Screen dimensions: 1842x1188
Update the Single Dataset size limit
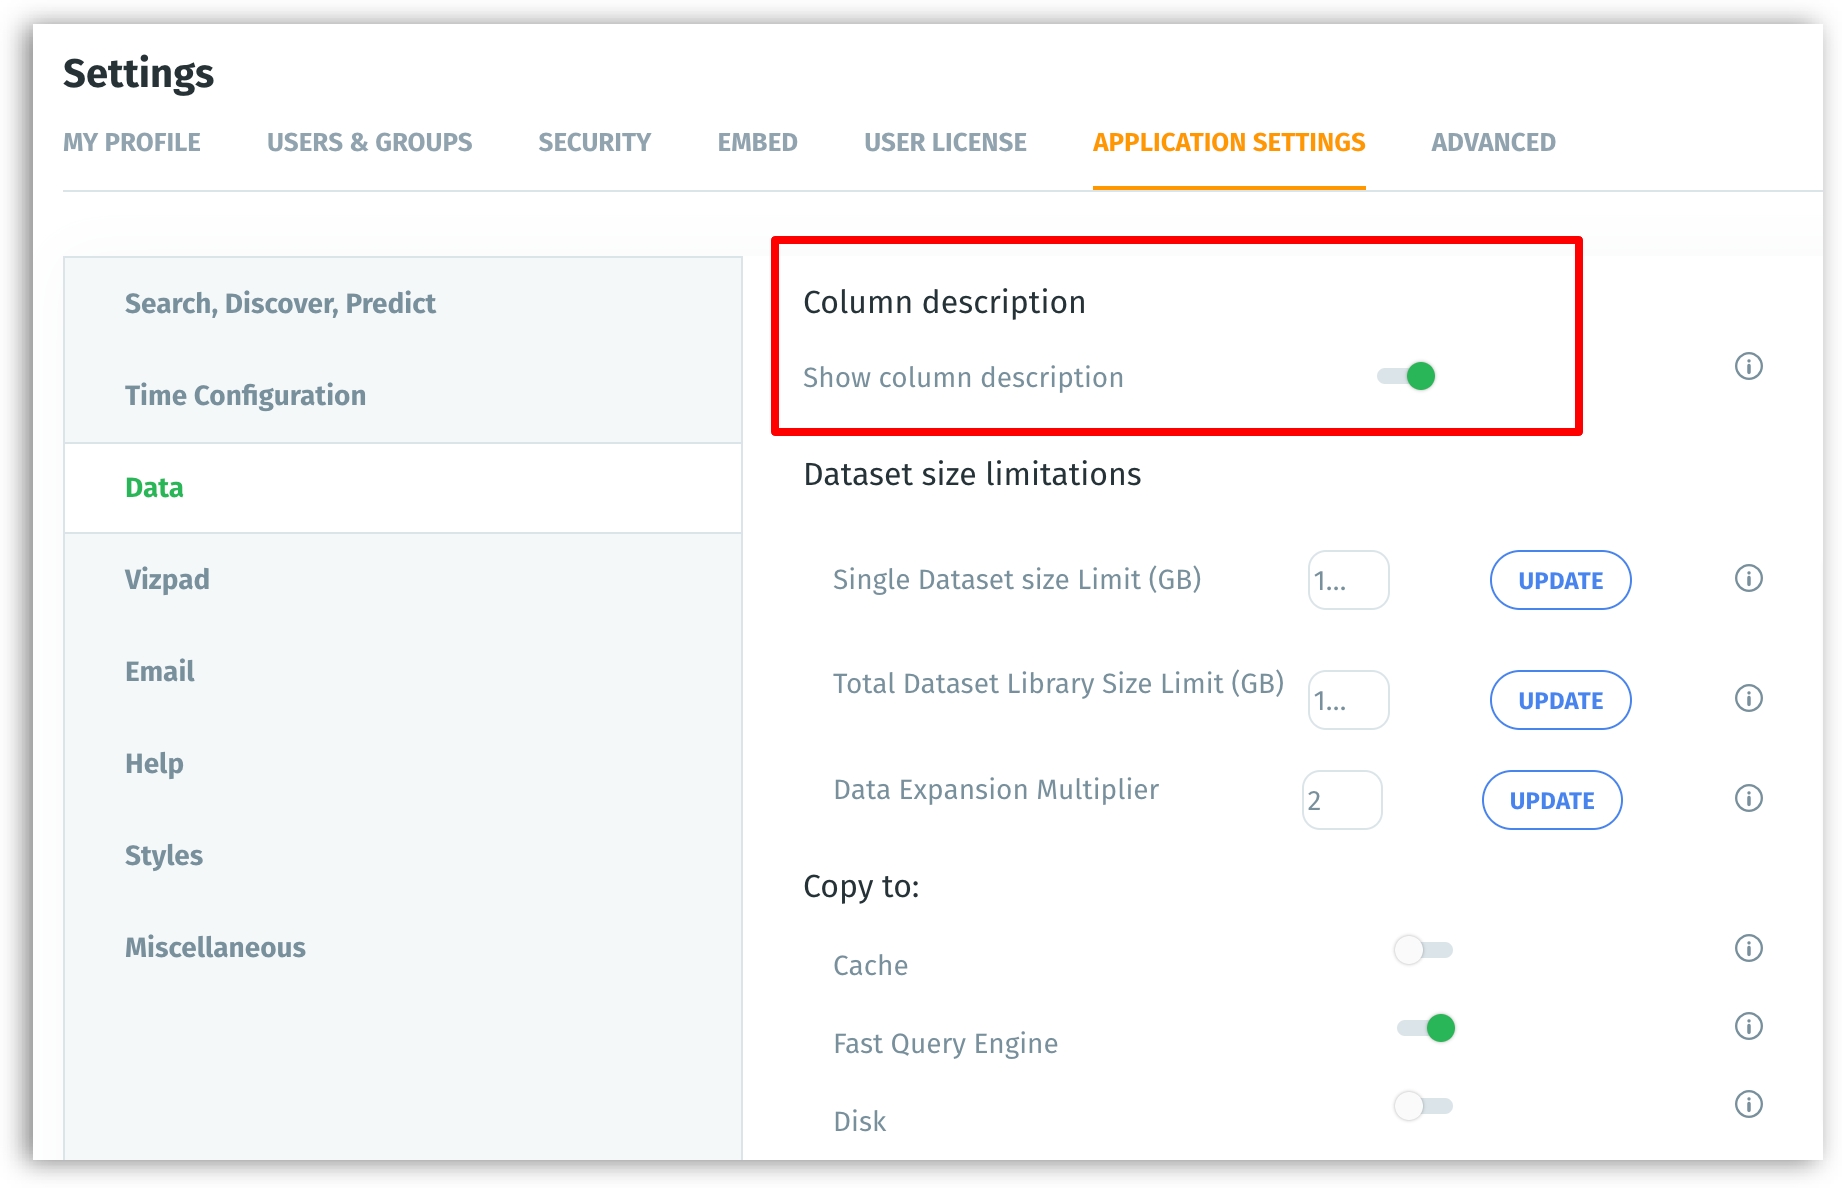1560,580
